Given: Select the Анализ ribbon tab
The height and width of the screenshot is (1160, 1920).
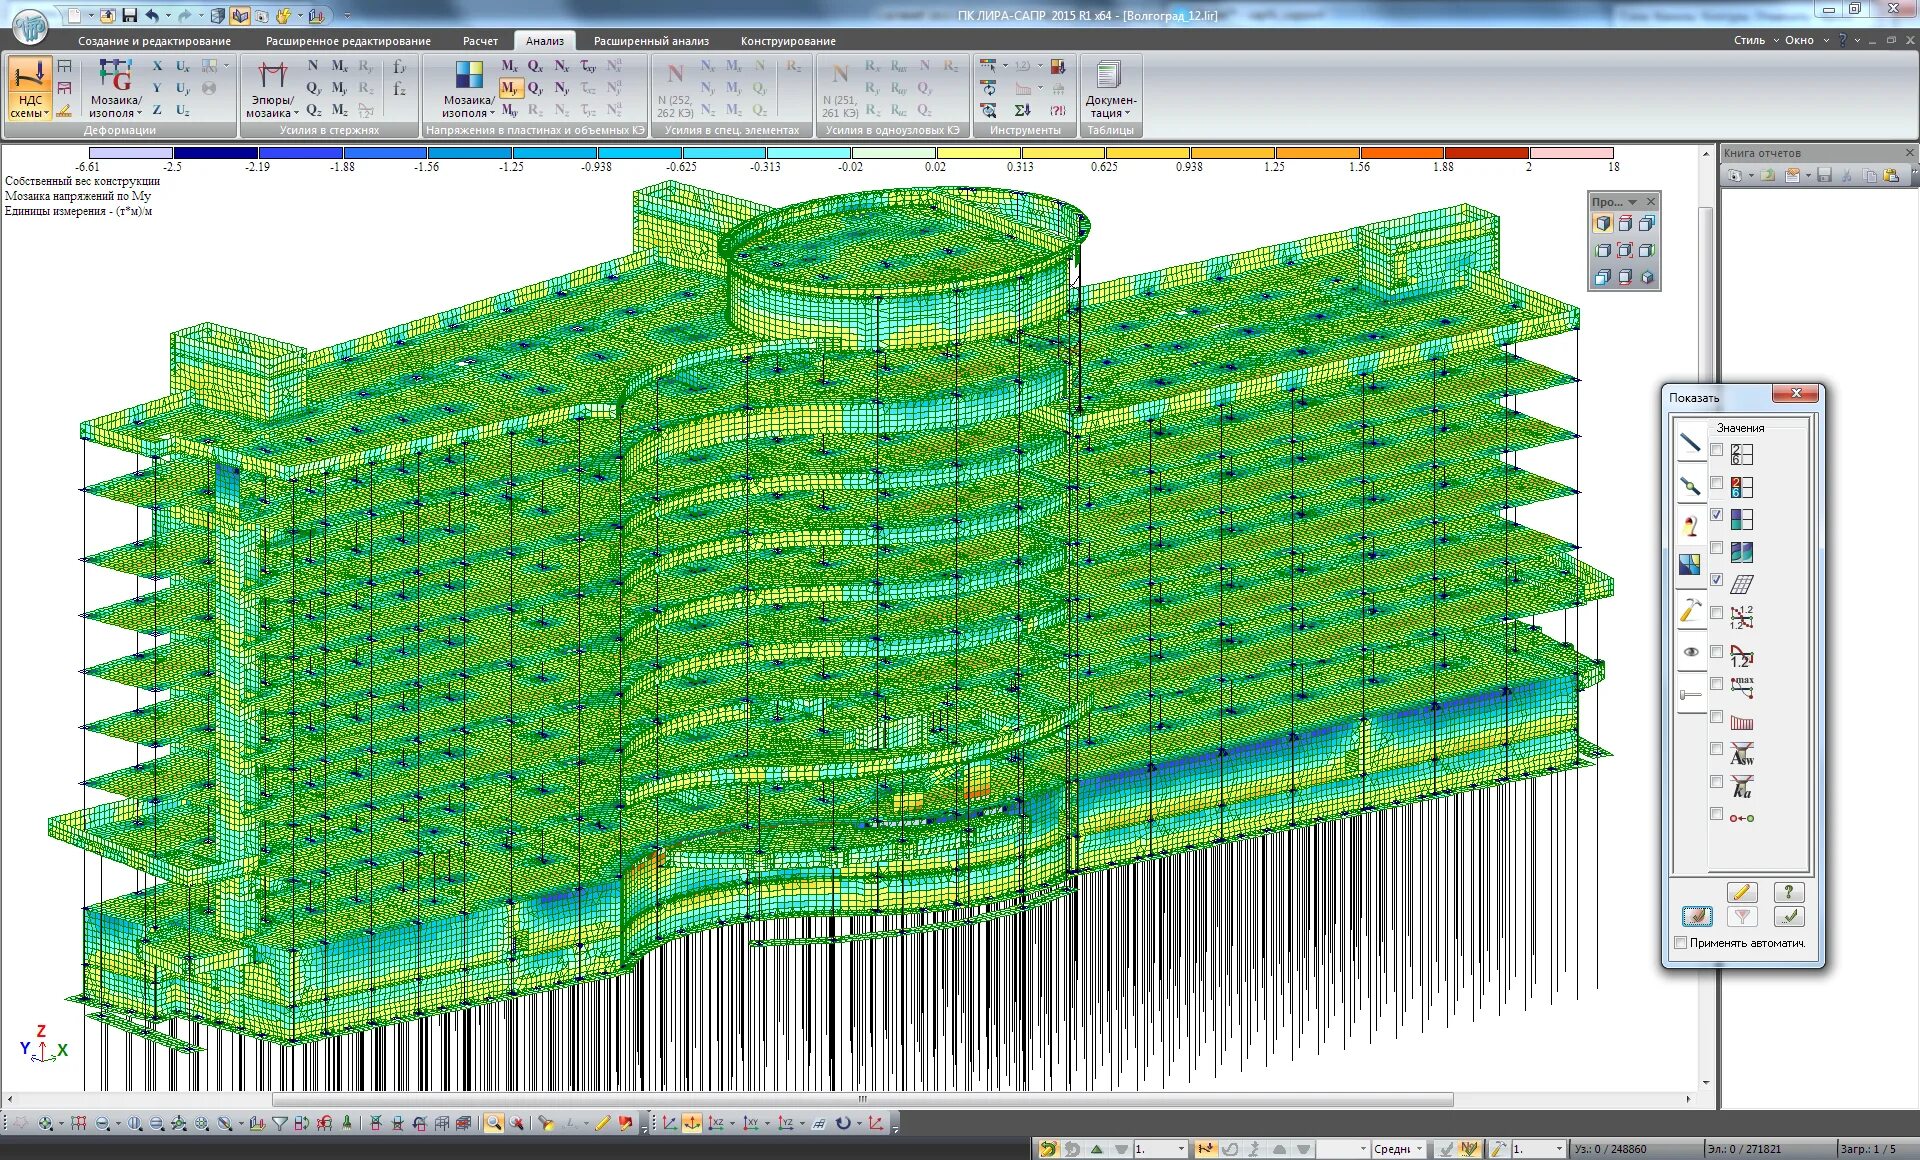Looking at the screenshot, I should pos(545,41).
